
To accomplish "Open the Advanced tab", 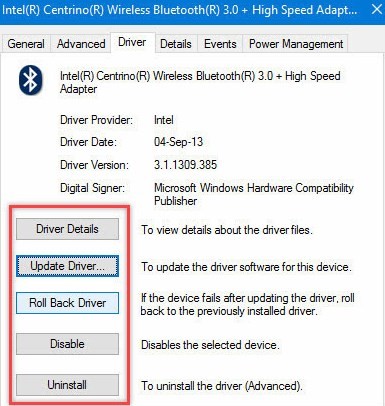I will 81,44.
